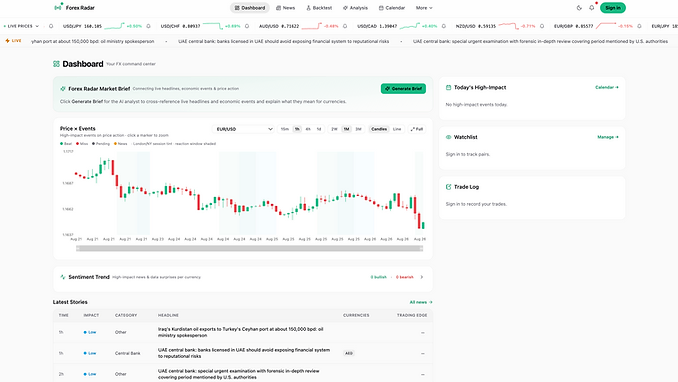Open the More menu dropdown
678x382 pixels.
pos(424,8)
